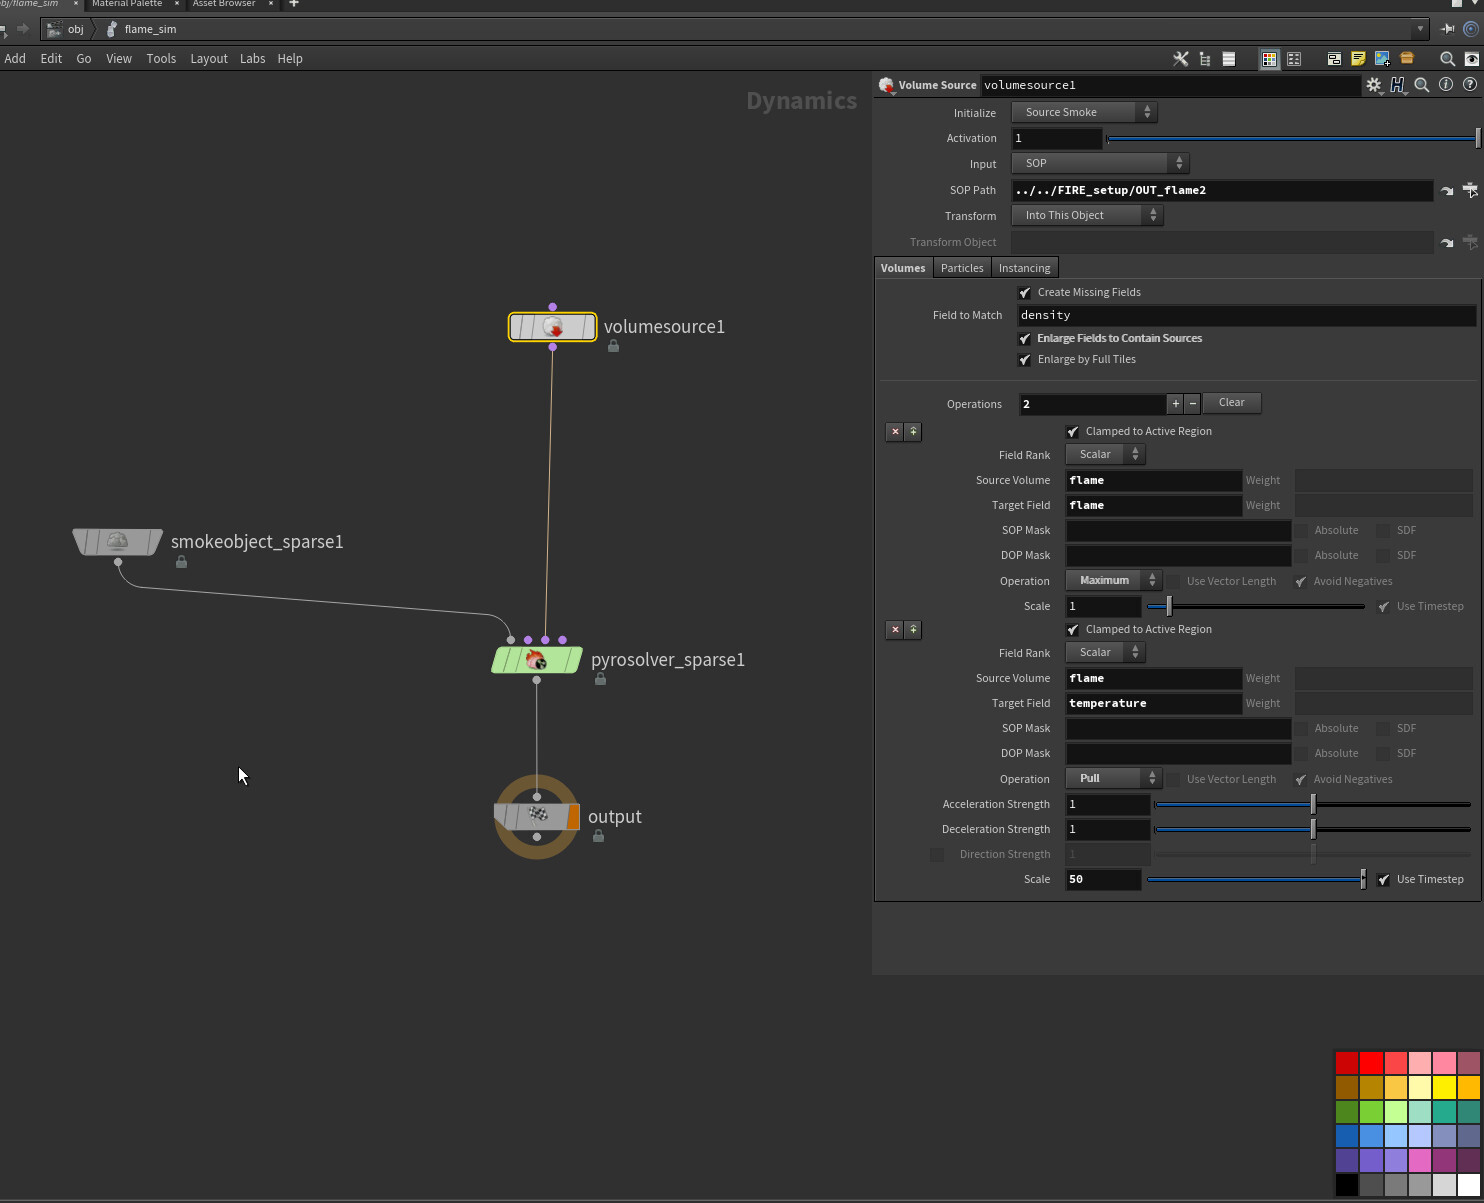
Task: Open Operation Pull dropdown
Action: (1114, 779)
